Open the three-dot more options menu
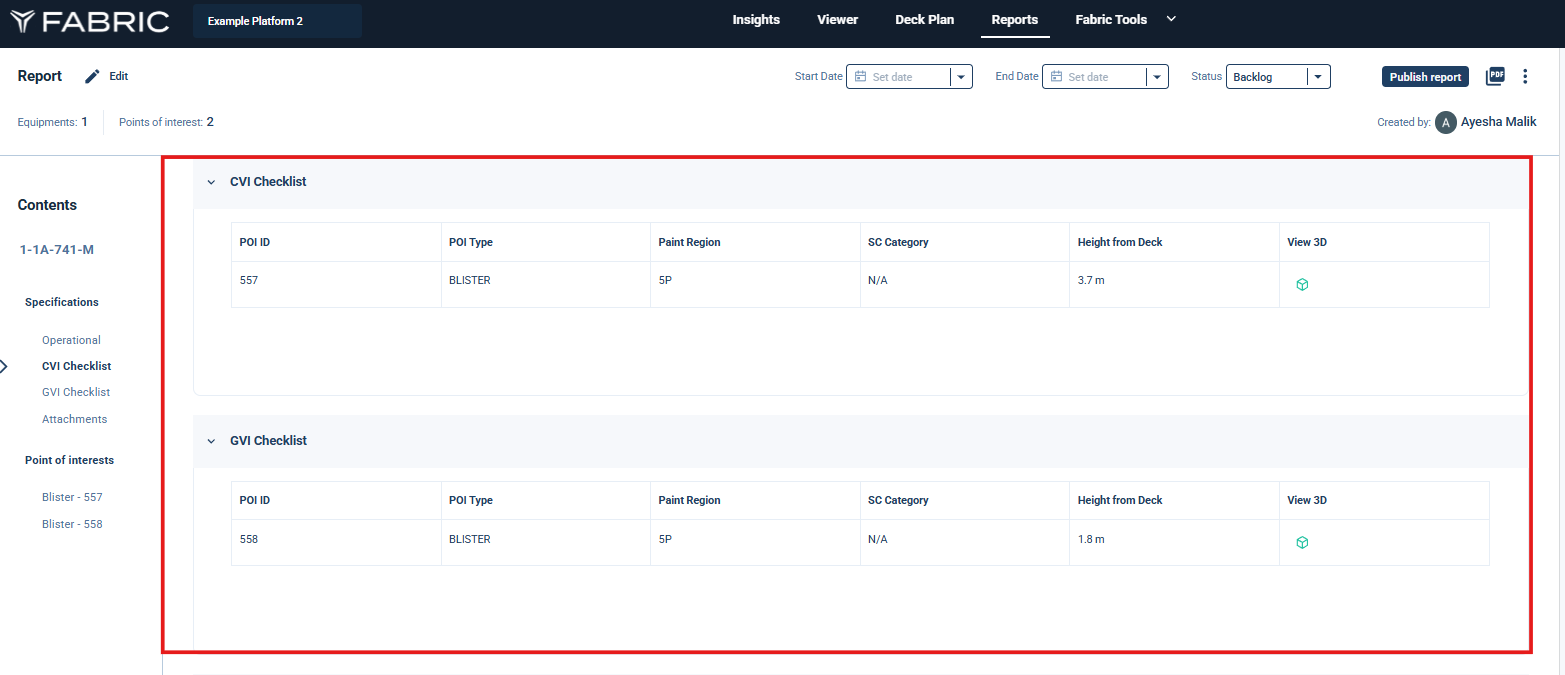Viewport: 1565px width, 675px height. click(1525, 76)
